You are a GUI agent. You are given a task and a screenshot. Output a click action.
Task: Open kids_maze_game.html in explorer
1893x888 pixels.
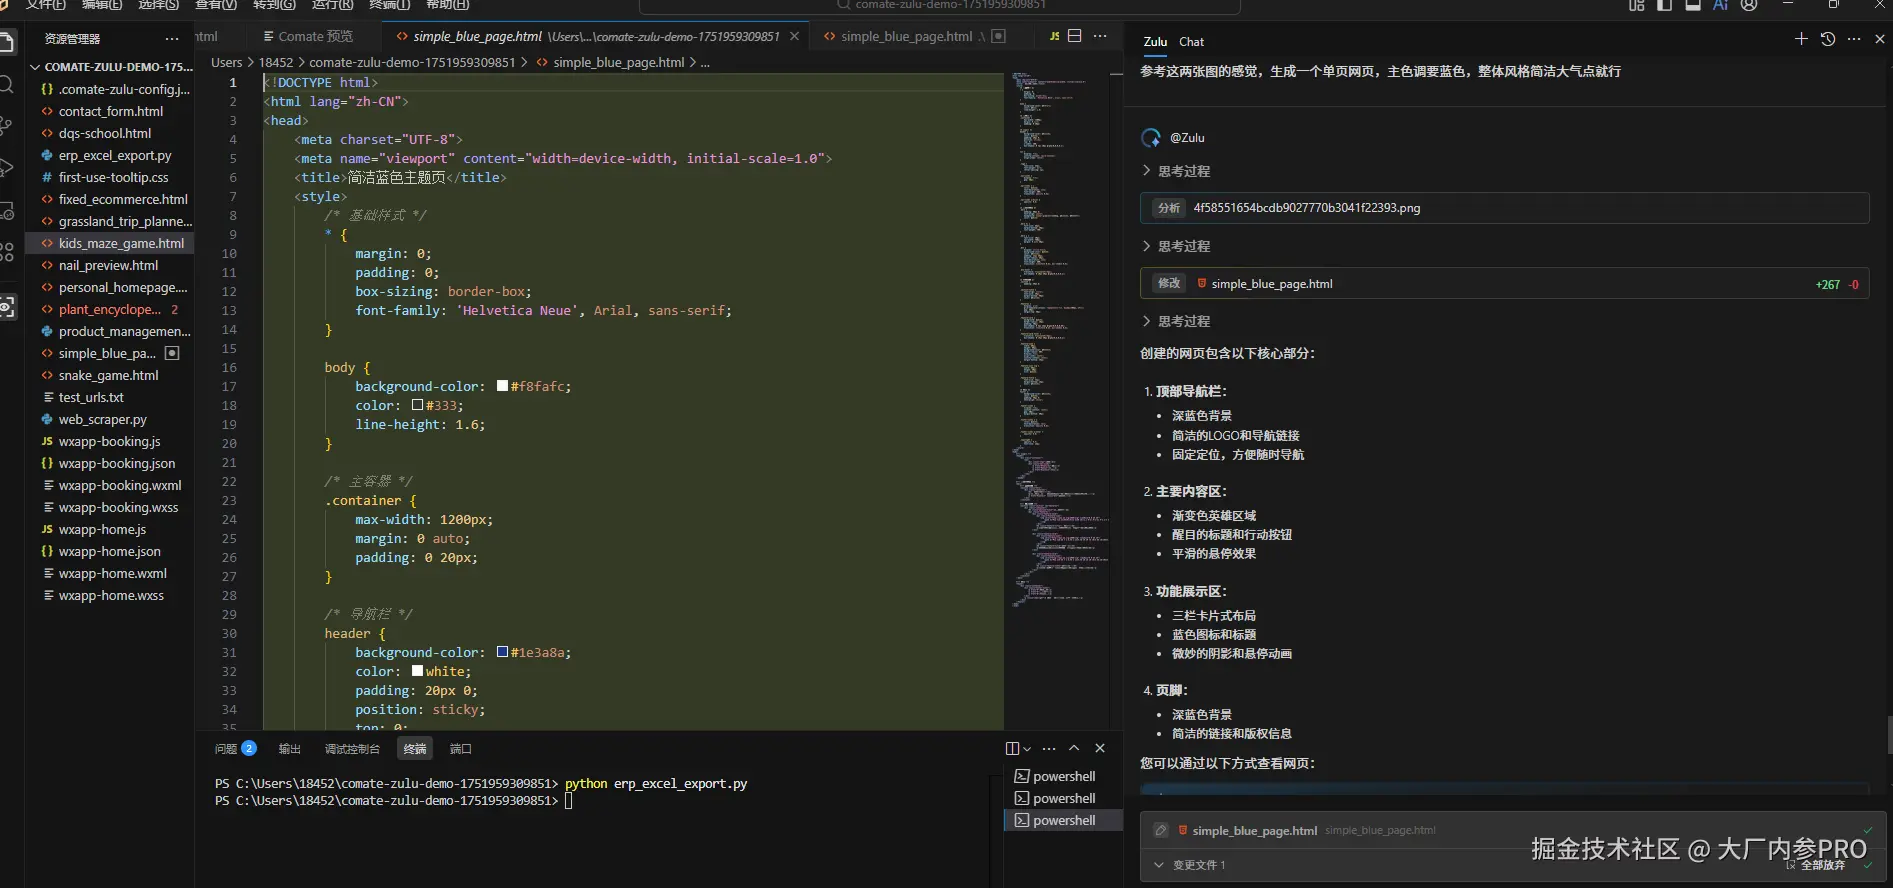click(x=110, y=243)
